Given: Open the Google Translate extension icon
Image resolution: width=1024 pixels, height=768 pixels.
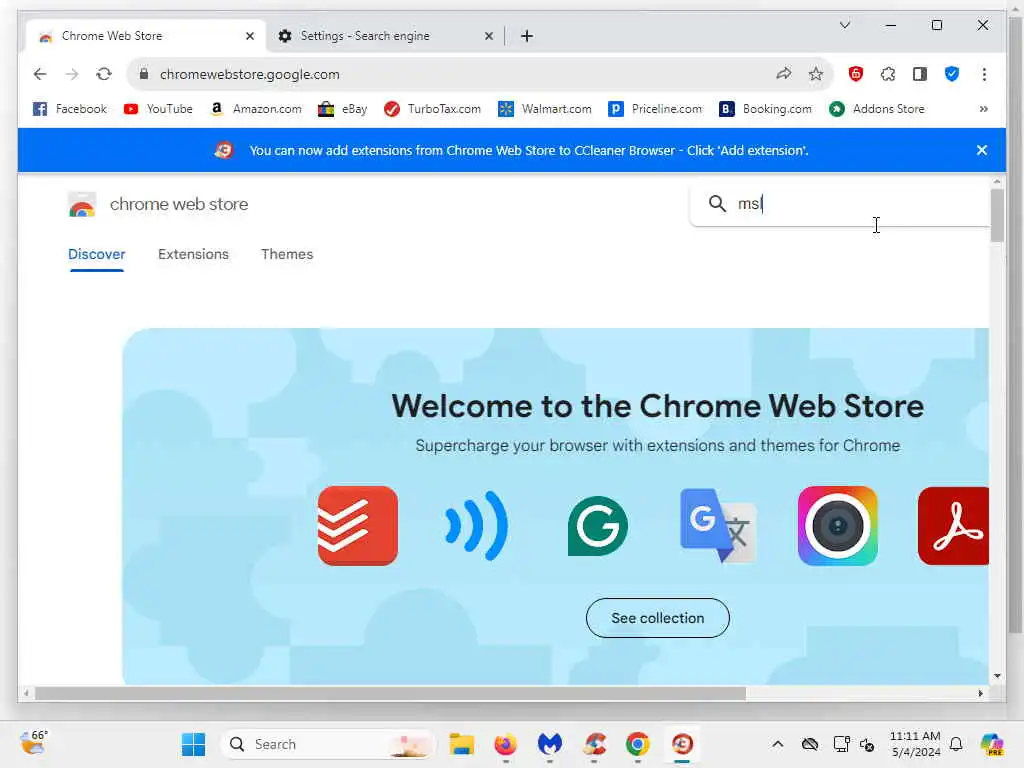Looking at the screenshot, I should (x=718, y=526).
